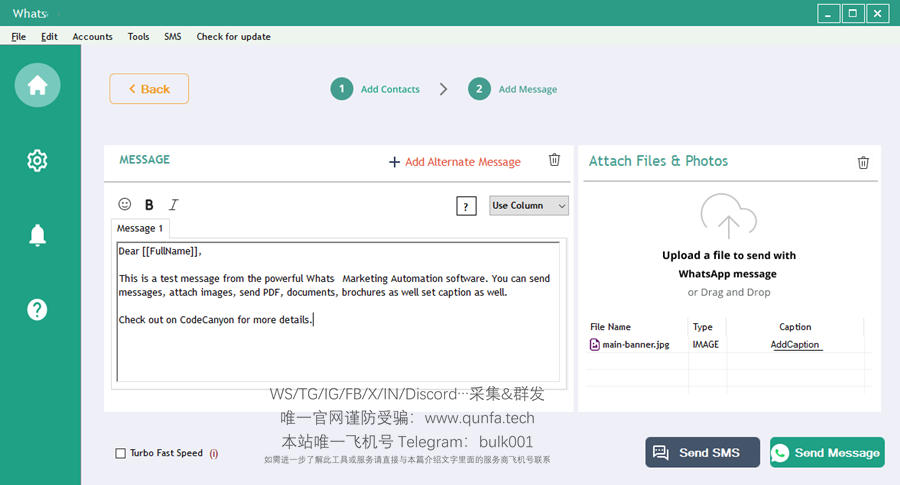Click the main-banner.jpg file icon
This screenshot has width=900, height=485.
click(595, 344)
